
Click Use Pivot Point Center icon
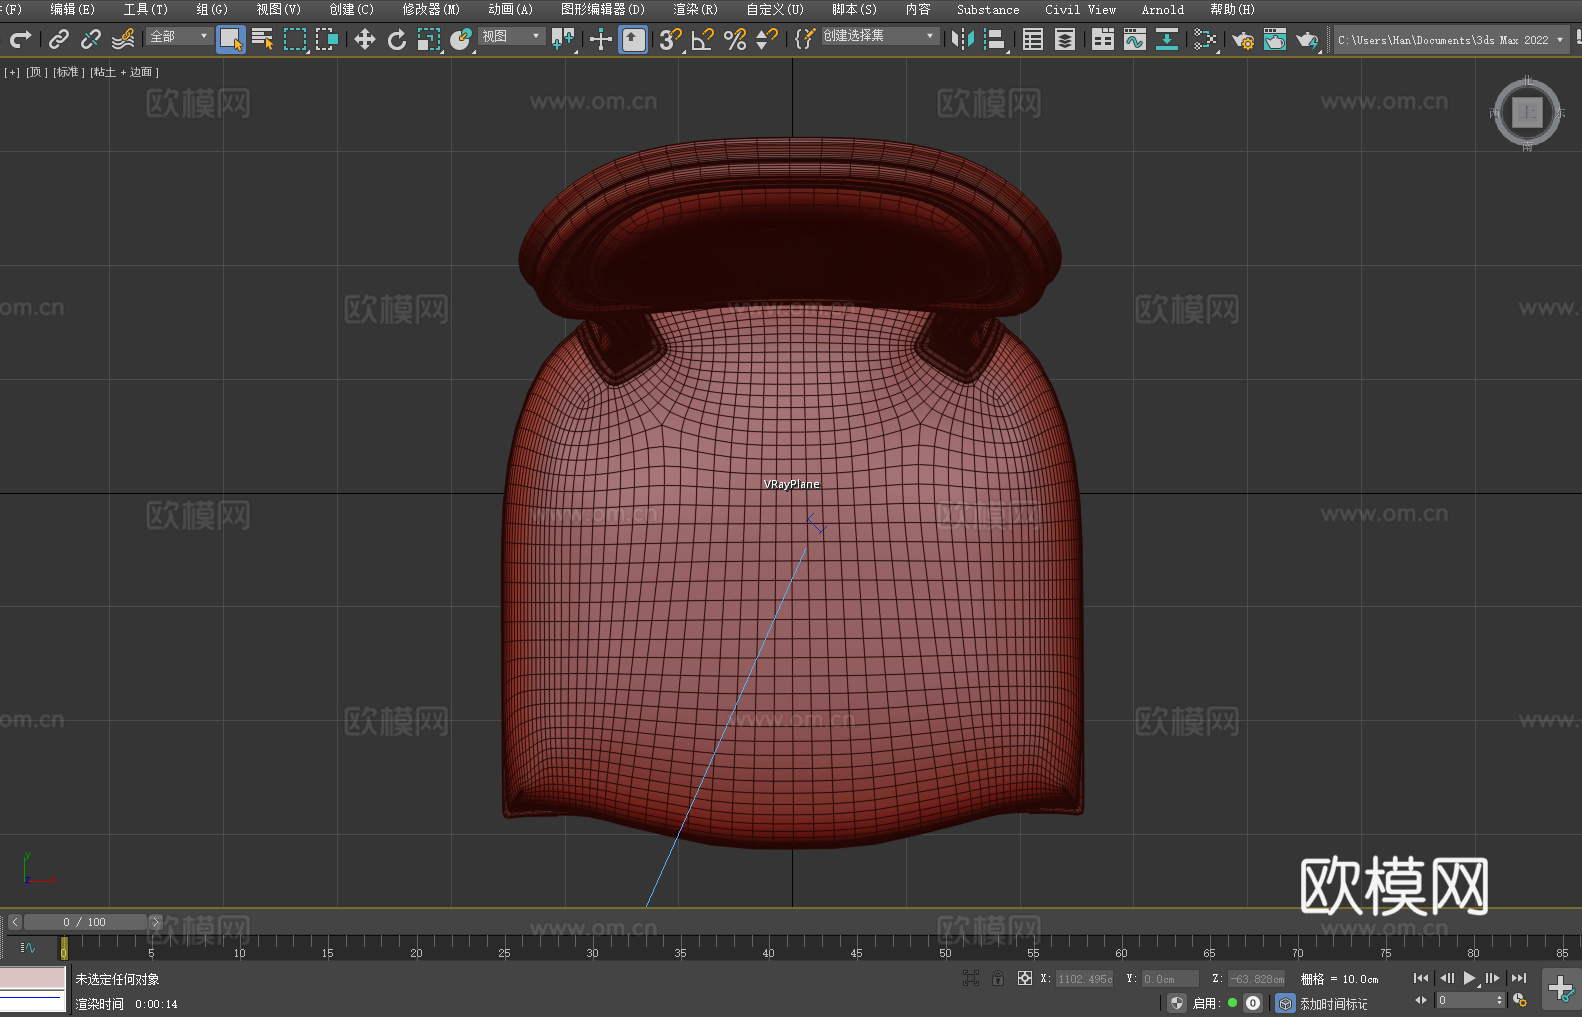[563, 39]
